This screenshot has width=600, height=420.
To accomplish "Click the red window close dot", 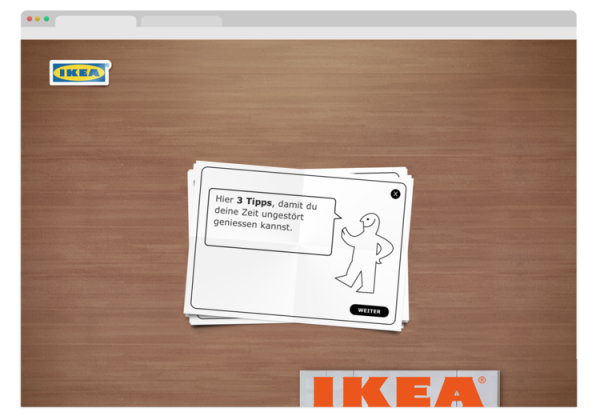I will pyautogui.click(x=29, y=19).
